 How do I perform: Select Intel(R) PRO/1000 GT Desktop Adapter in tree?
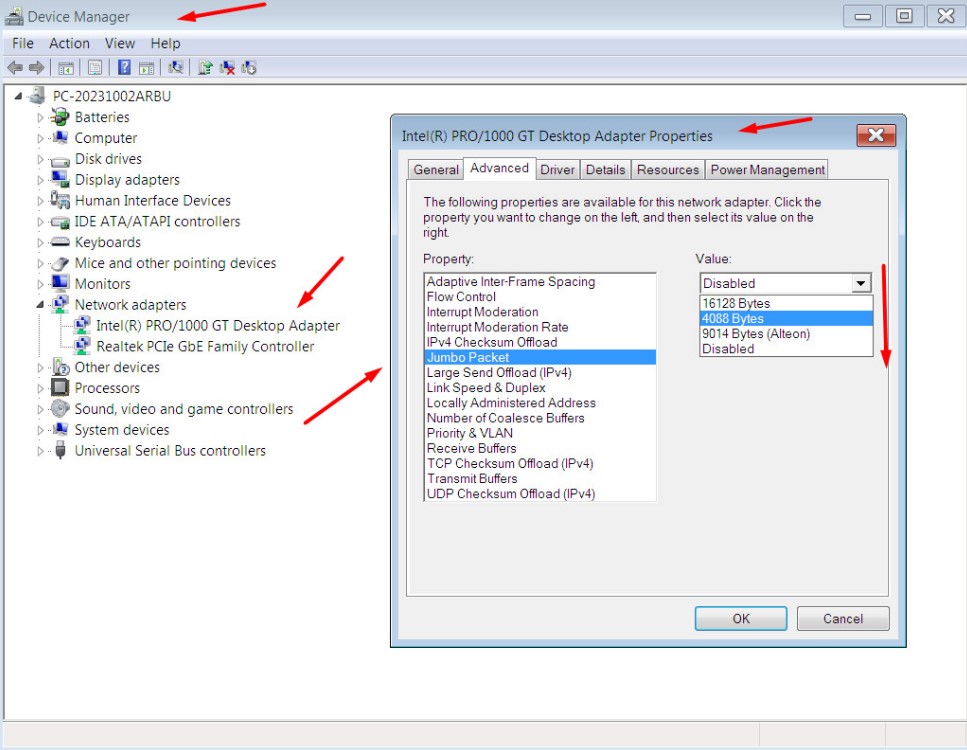coord(218,326)
